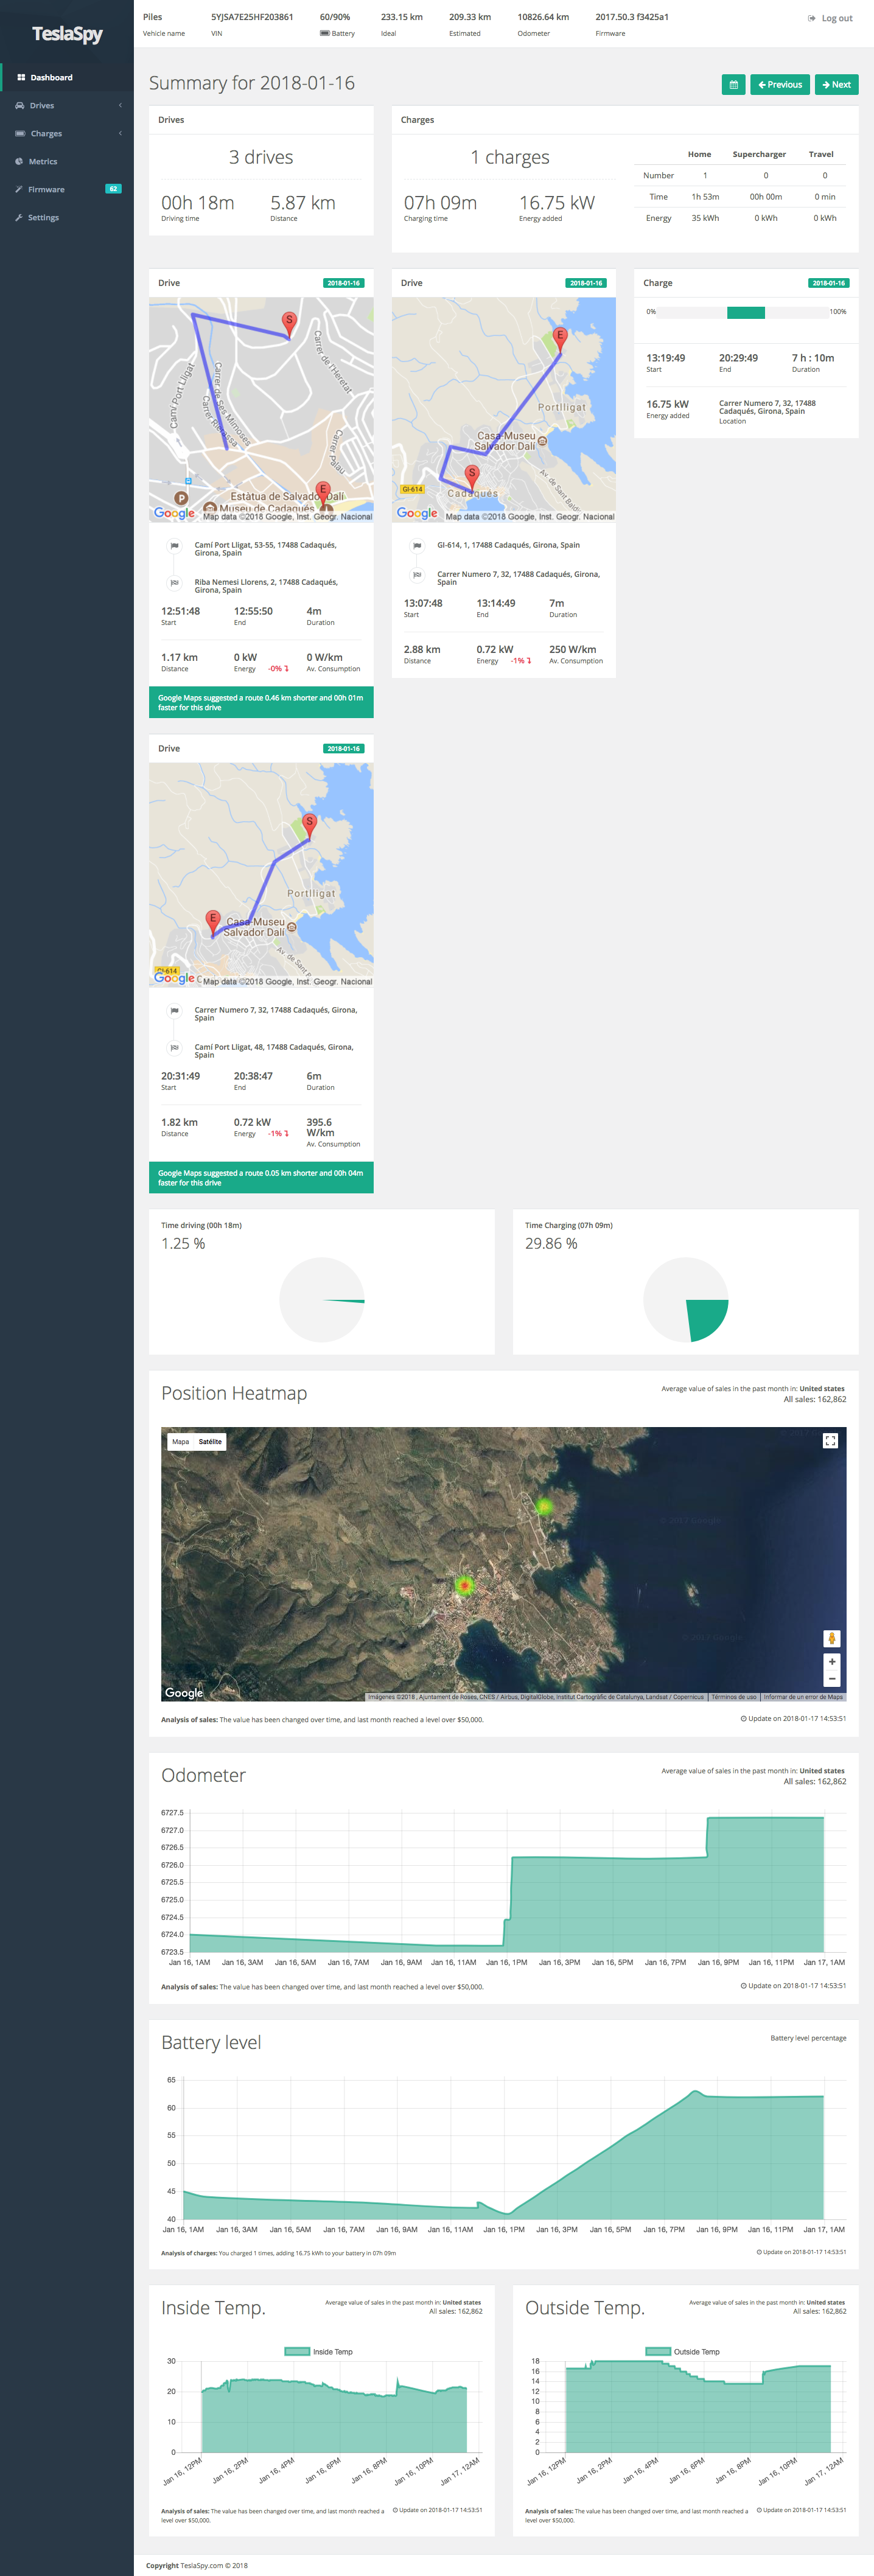The height and width of the screenshot is (2576, 874).
Task: Click the Time Charging pie chart
Action: 686,1300
